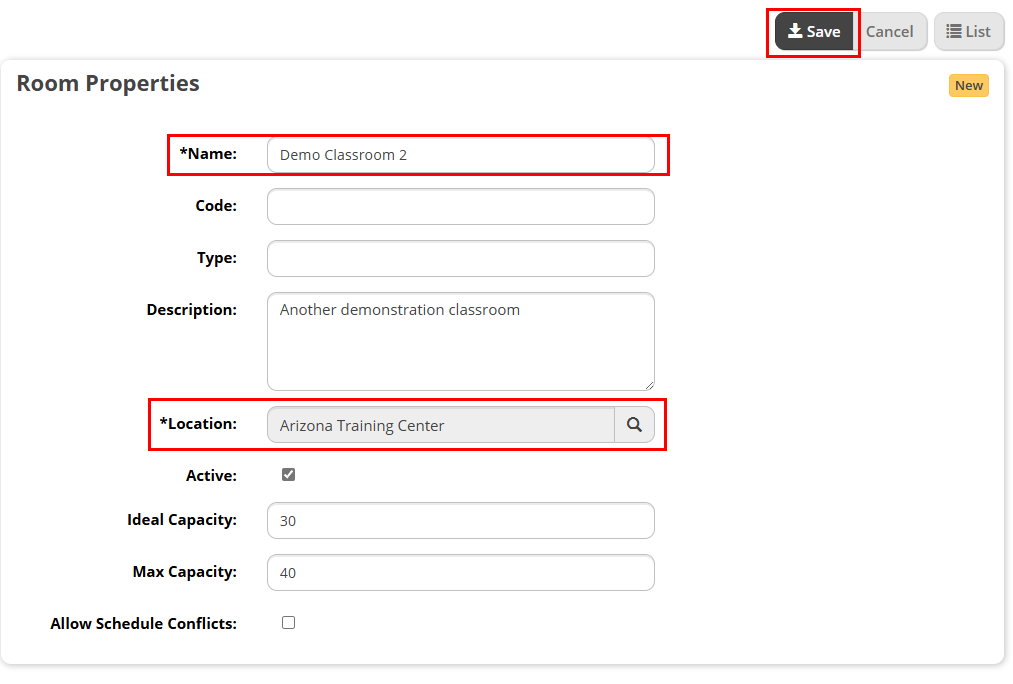Open the List view button

968,32
